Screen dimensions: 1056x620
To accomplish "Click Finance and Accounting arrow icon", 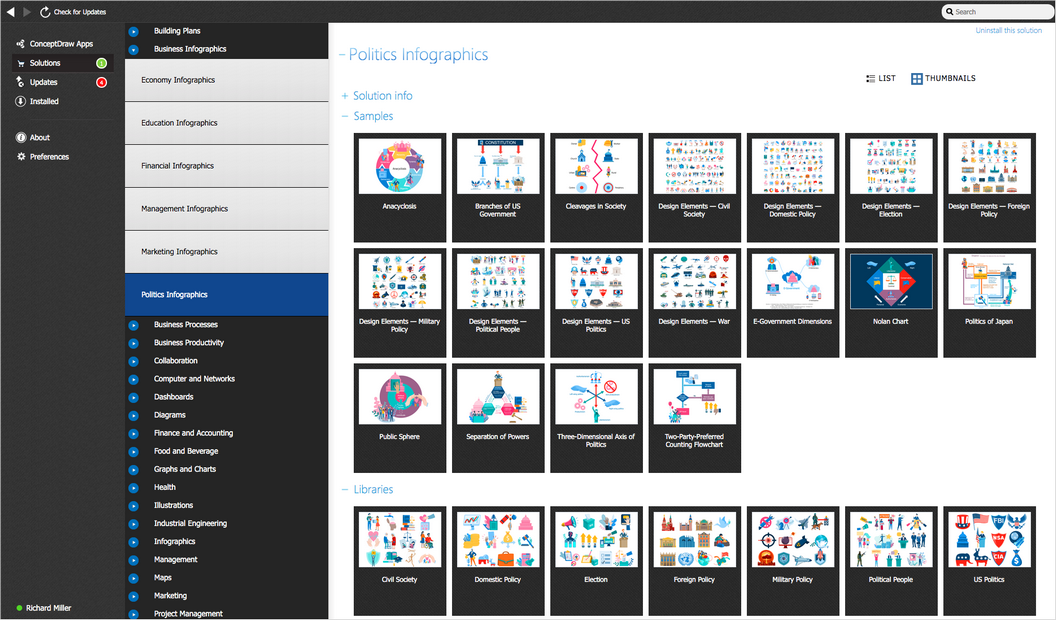I will tap(133, 434).
